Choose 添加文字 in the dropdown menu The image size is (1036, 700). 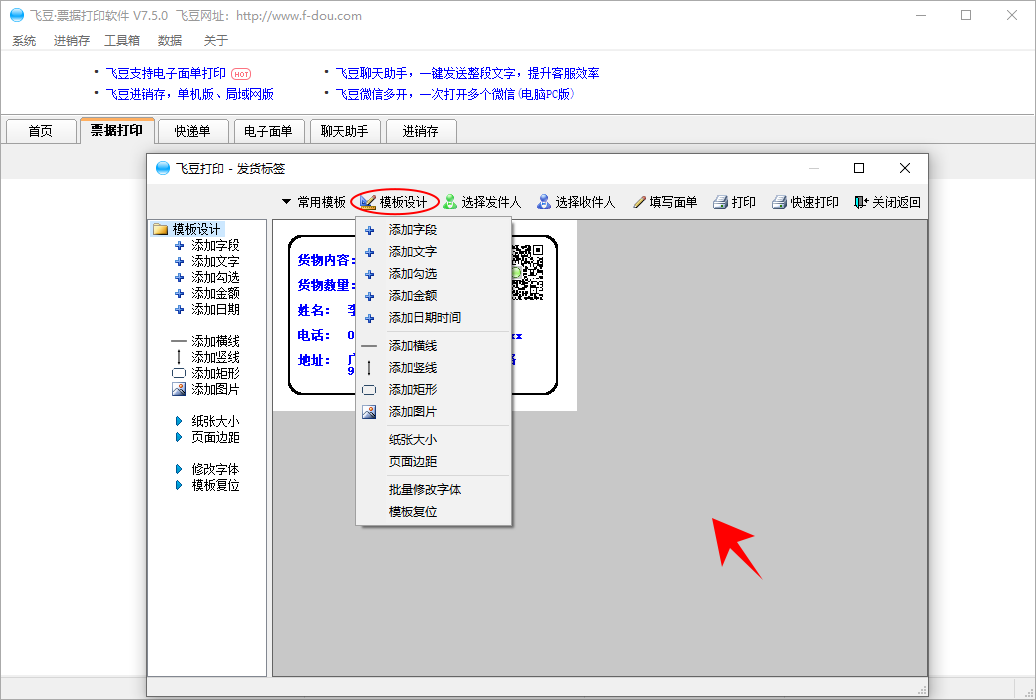coord(433,252)
